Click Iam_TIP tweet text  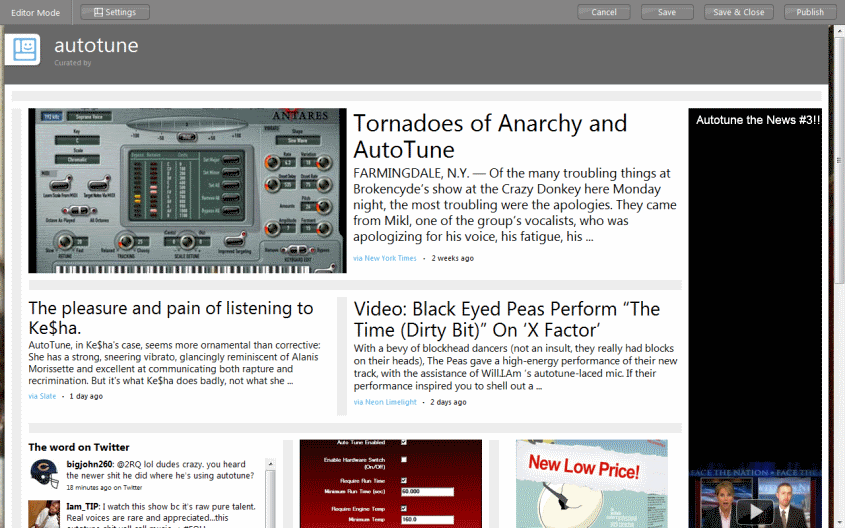tap(162, 515)
